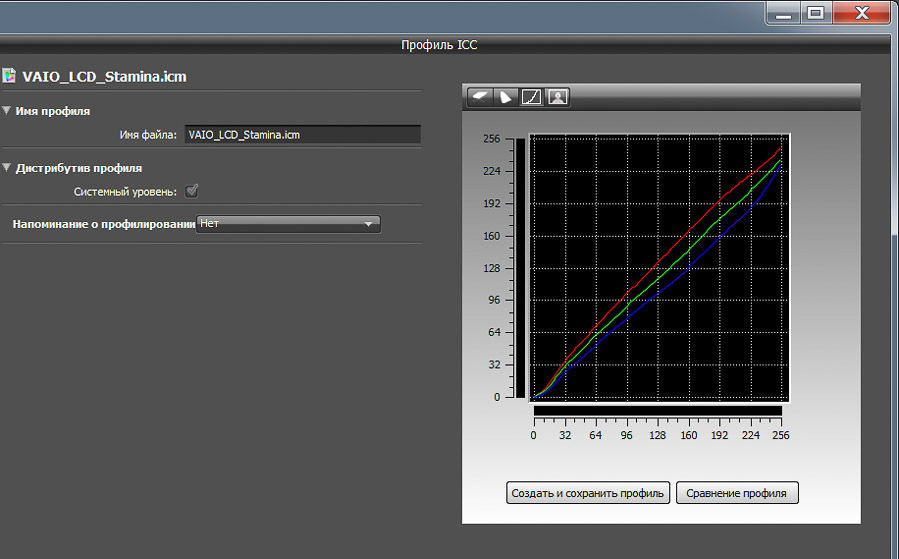Click the Имя файла label
The height and width of the screenshot is (559, 899).
(148, 135)
